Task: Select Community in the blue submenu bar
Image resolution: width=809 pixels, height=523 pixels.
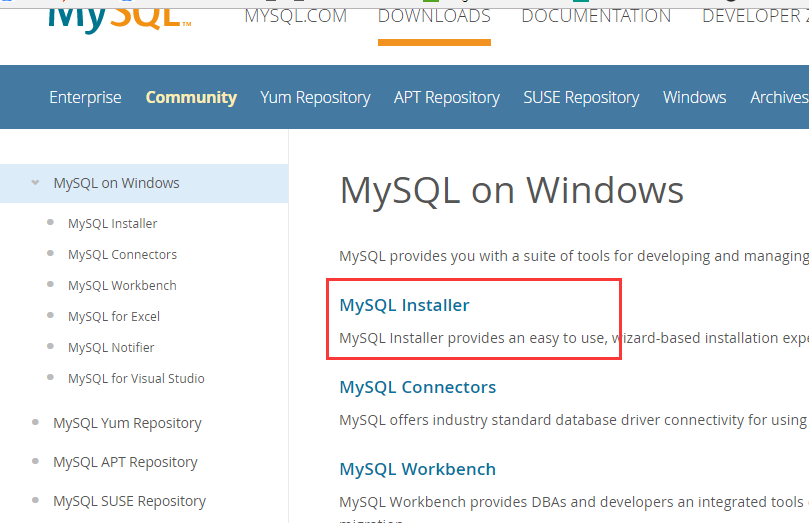Action: [191, 97]
